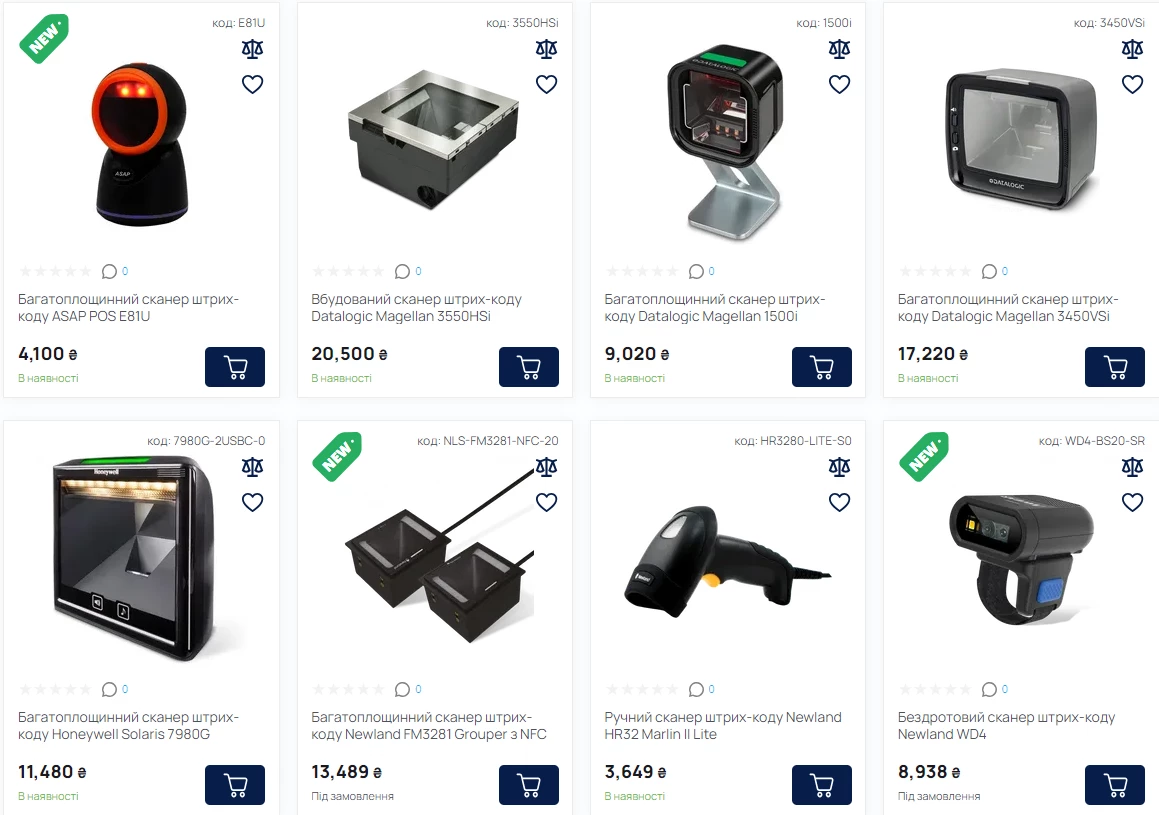Add Newland WD4 scanner to cart
This screenshot has height=815, width=1159.
(1115, 785)
